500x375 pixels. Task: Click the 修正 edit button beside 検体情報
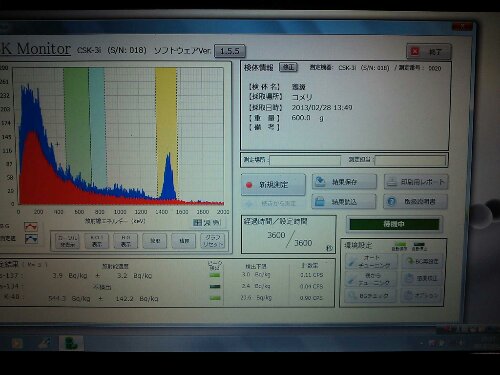[288, 67]
